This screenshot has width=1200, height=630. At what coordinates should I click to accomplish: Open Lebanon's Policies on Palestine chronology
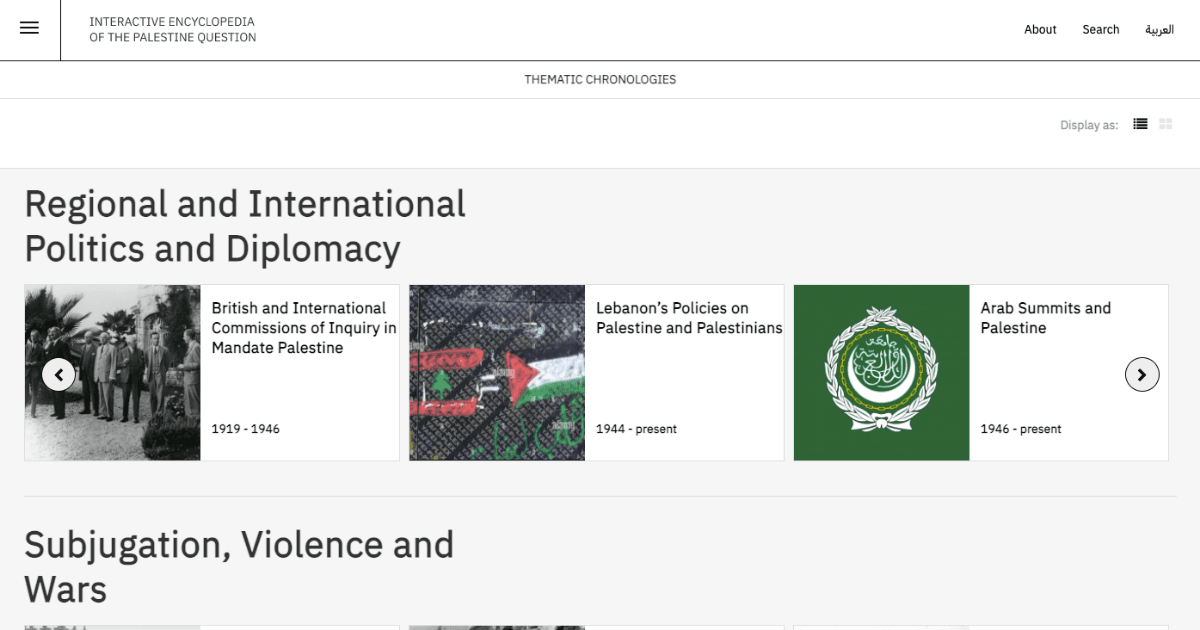click(x=689, y=318)
